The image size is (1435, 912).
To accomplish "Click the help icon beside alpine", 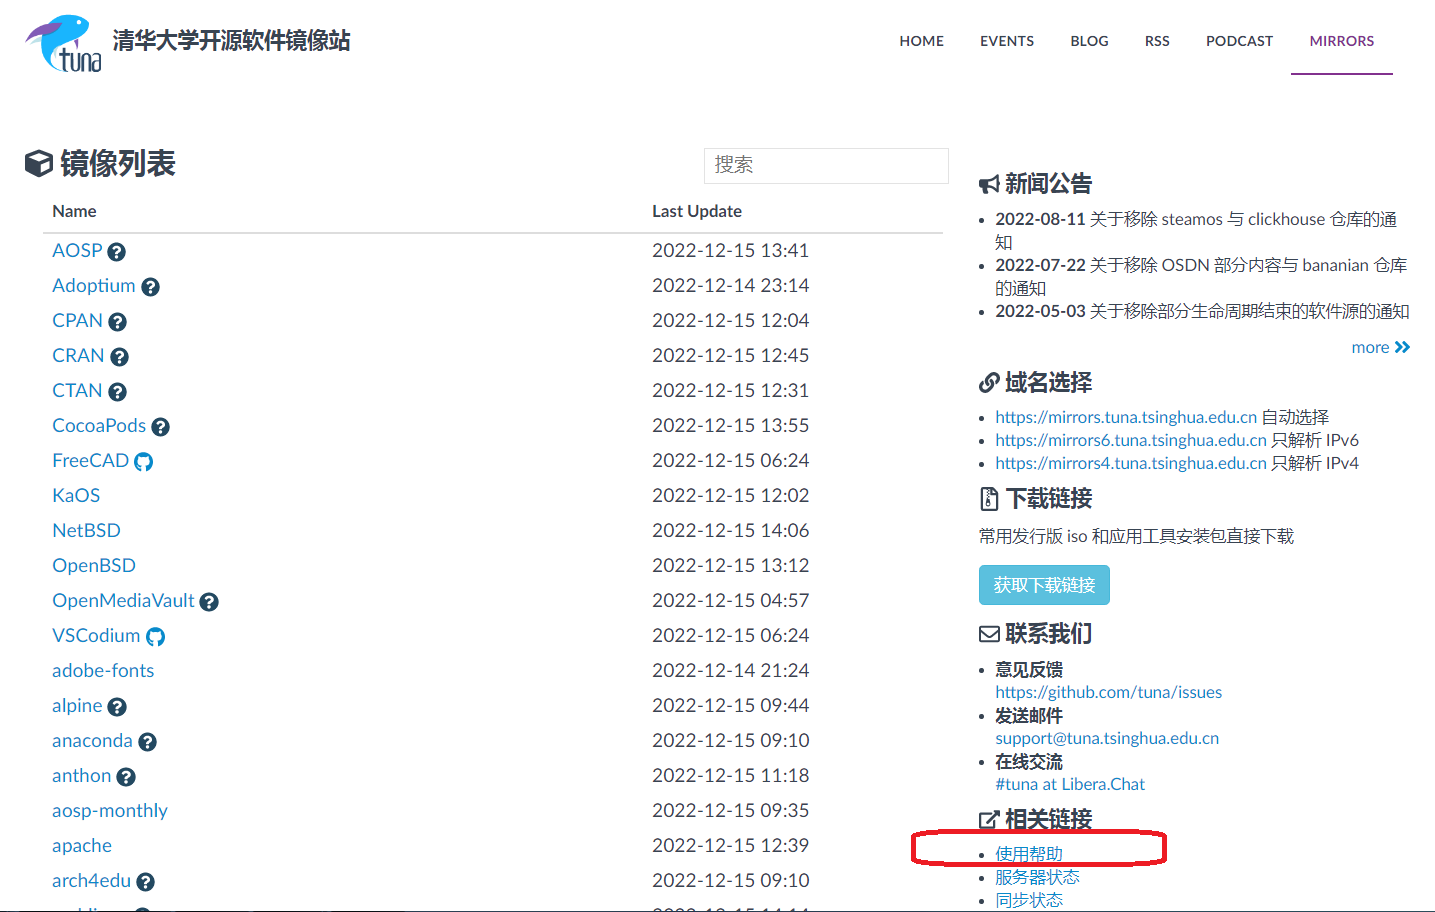I will (117, 707).
